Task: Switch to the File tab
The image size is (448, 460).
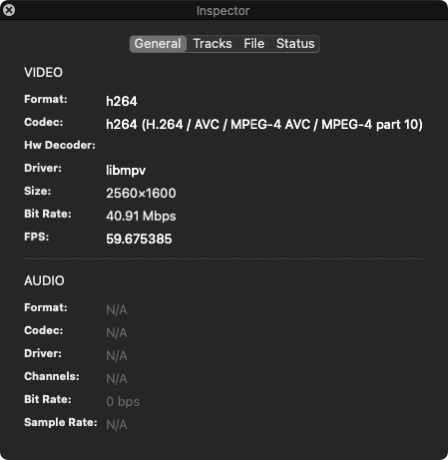Action: [254, 44]
